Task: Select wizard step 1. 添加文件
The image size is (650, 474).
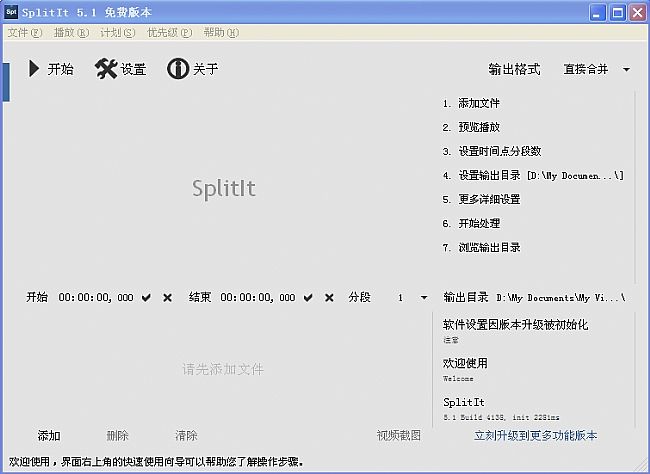Action: [471, 103]
